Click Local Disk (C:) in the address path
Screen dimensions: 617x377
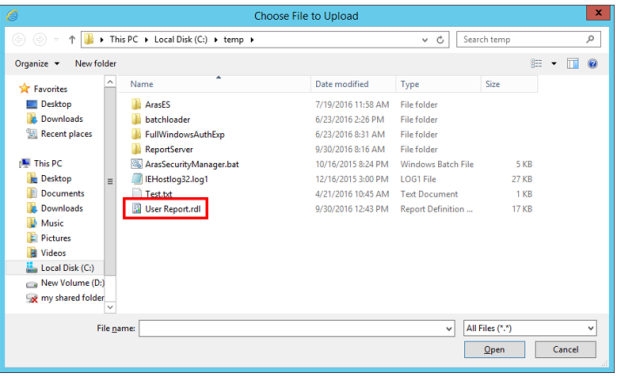181,39
